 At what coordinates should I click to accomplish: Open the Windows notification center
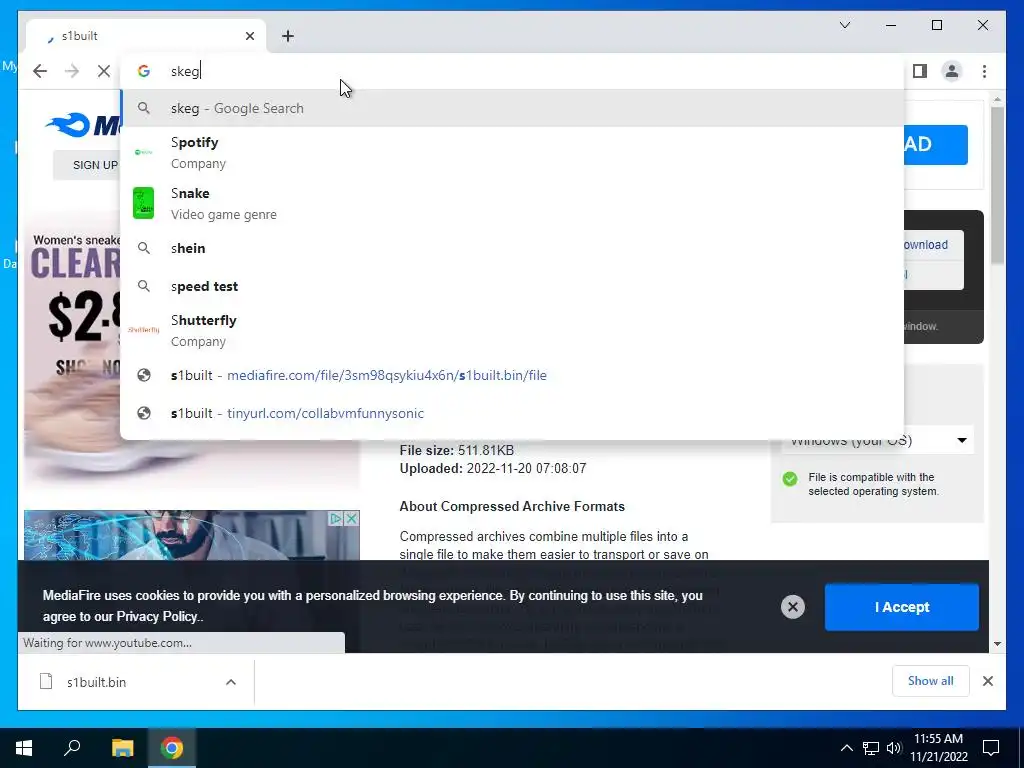pos(991,748)
